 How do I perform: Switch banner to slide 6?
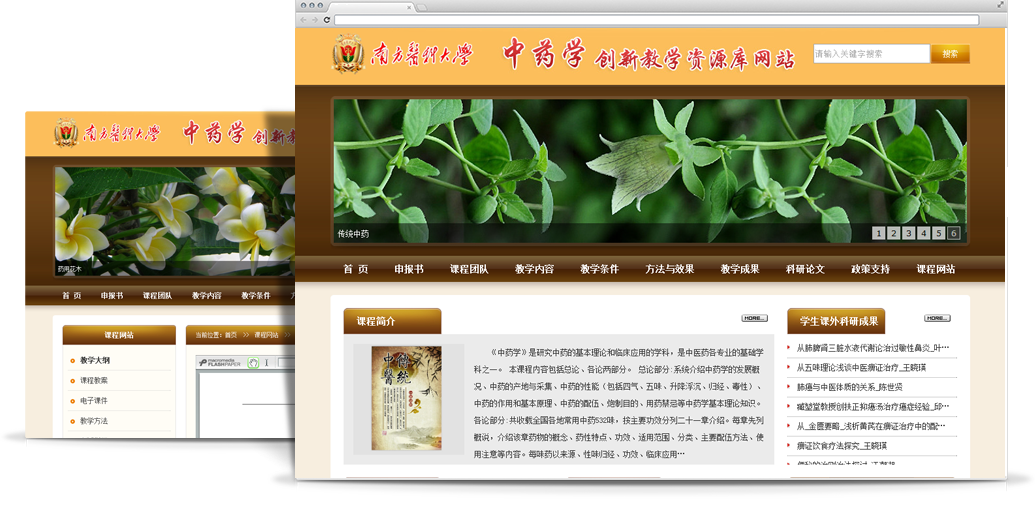pyautogui.click(x=953, y=233)
